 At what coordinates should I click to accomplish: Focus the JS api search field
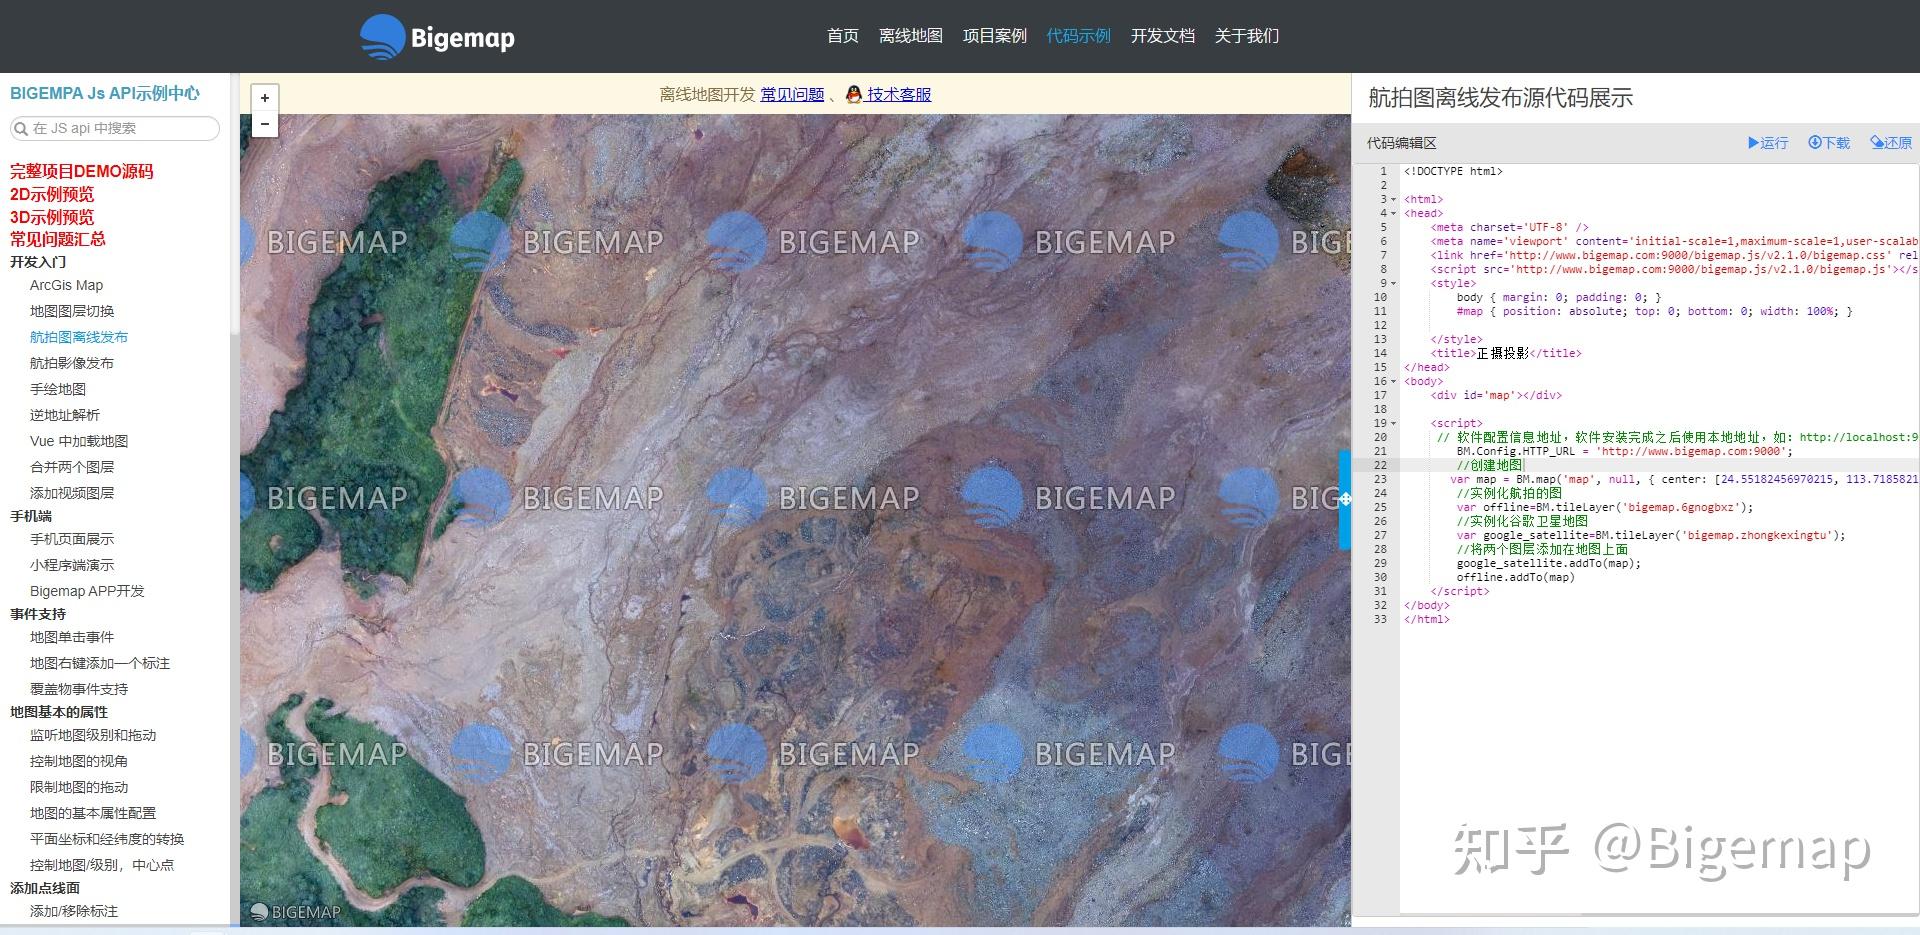114,128
